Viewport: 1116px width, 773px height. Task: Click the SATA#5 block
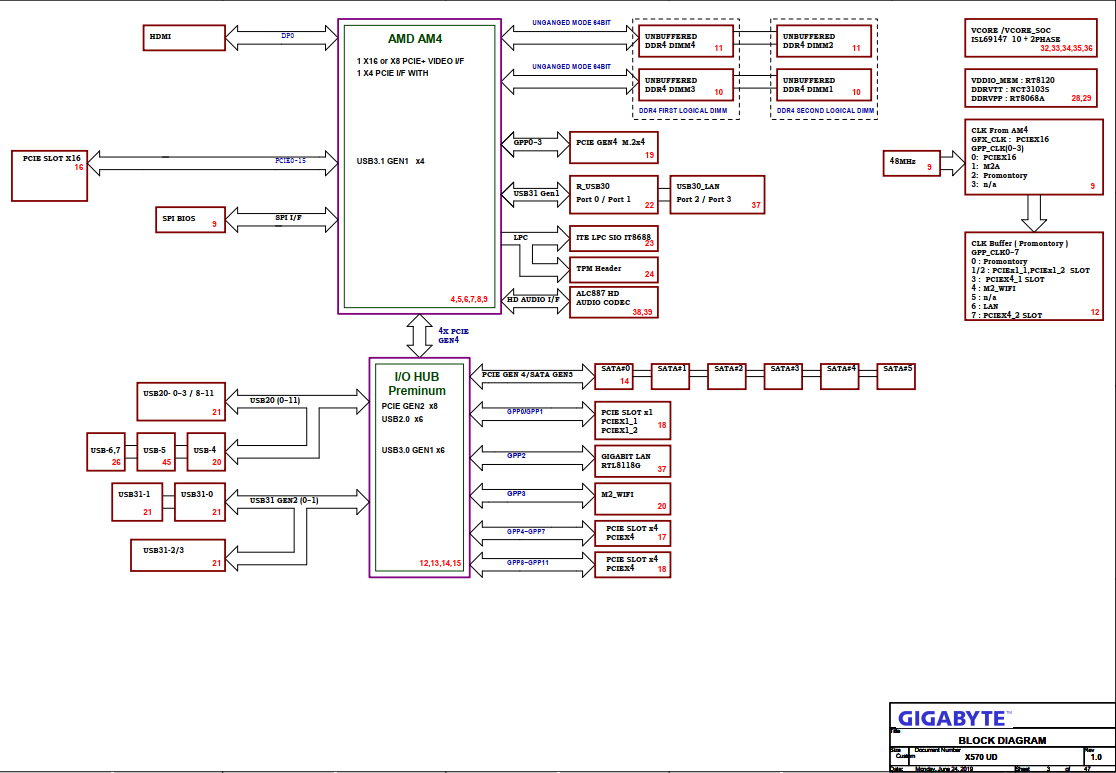pyautogui.click(x=895, y=376)
